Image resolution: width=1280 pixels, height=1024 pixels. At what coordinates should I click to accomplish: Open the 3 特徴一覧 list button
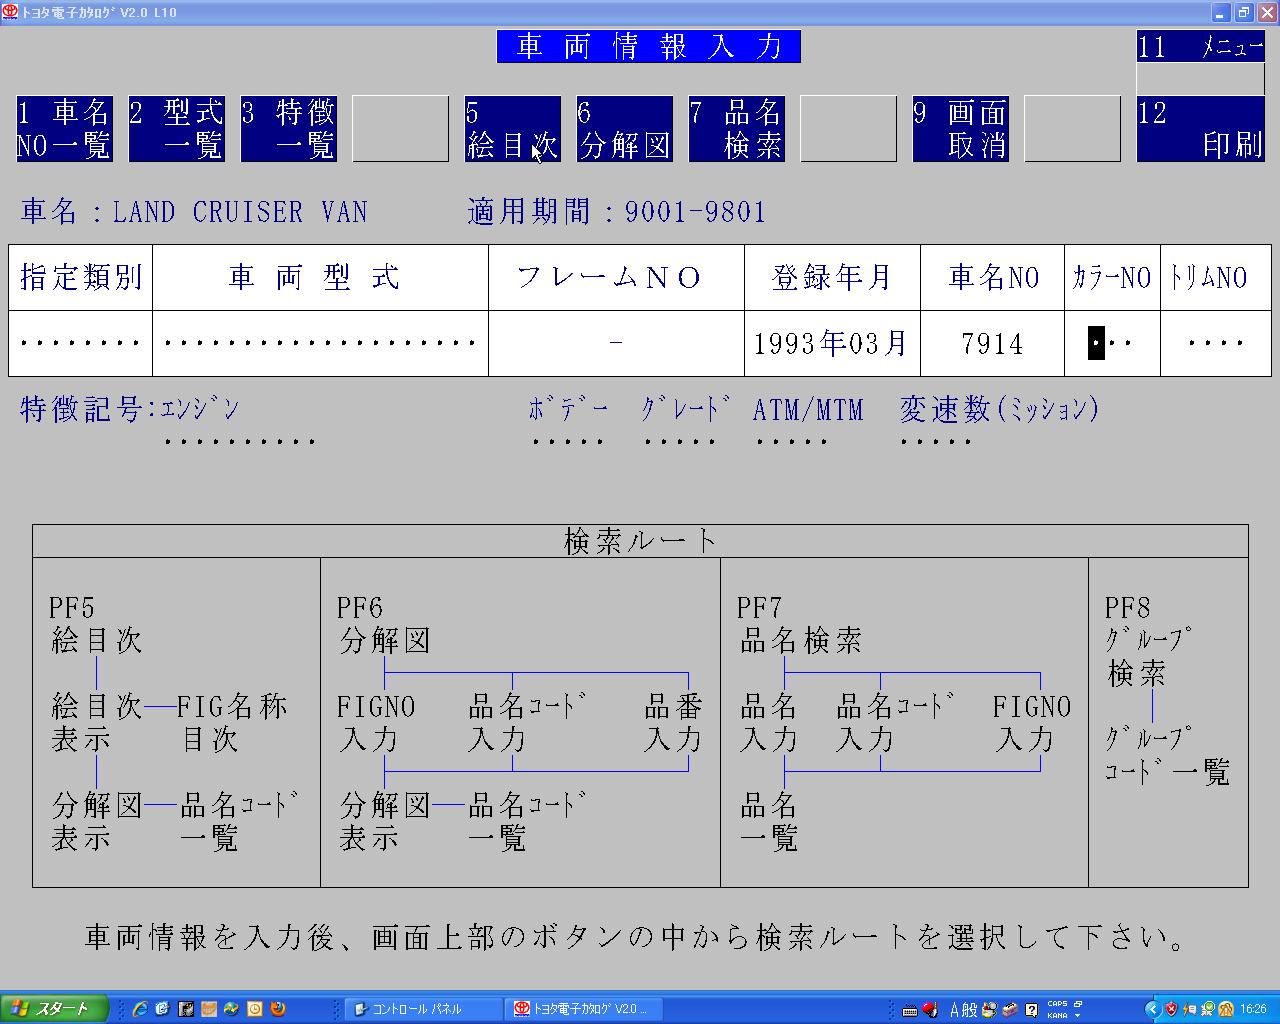click(x=289, y=129)
